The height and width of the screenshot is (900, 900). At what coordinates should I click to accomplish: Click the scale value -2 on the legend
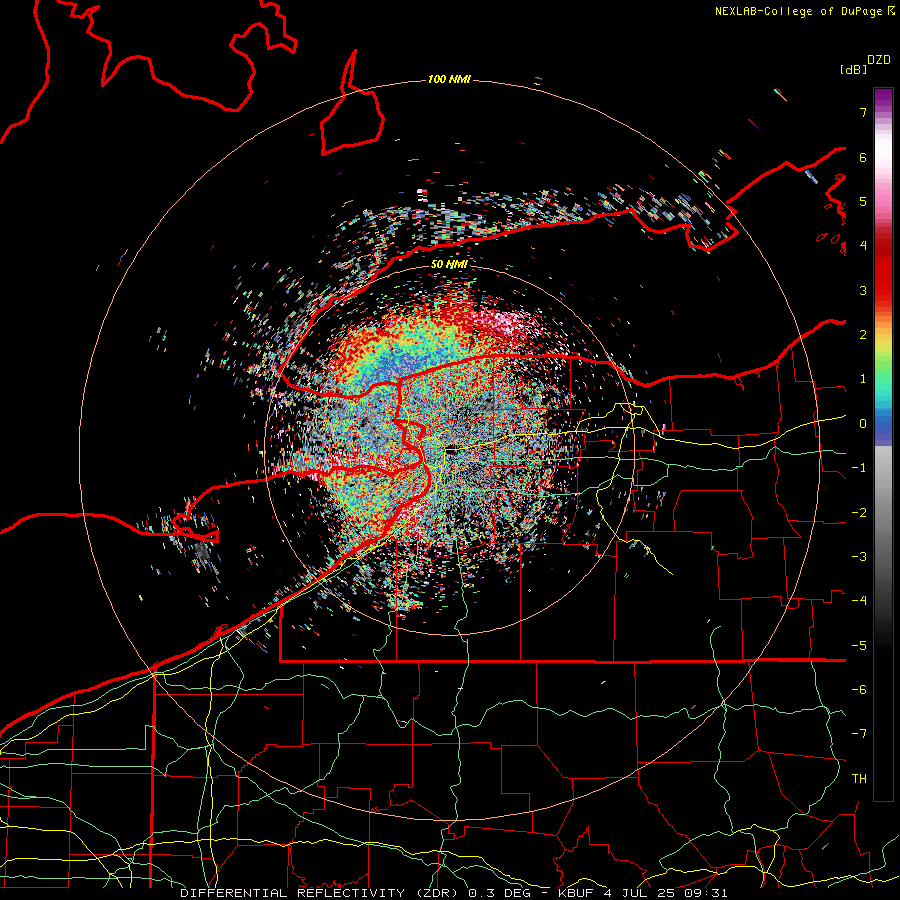click(x=859, y=513)
